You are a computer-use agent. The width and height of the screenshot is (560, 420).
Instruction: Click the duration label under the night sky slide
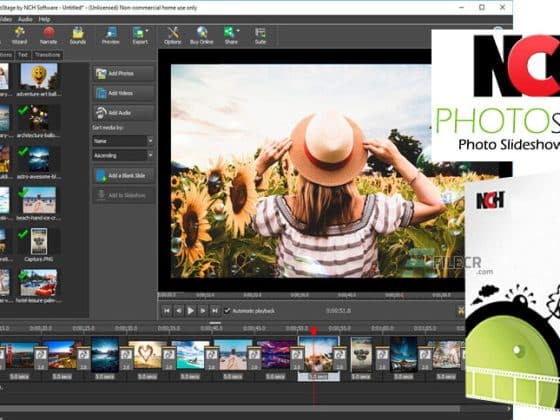[x=404, y=377]
